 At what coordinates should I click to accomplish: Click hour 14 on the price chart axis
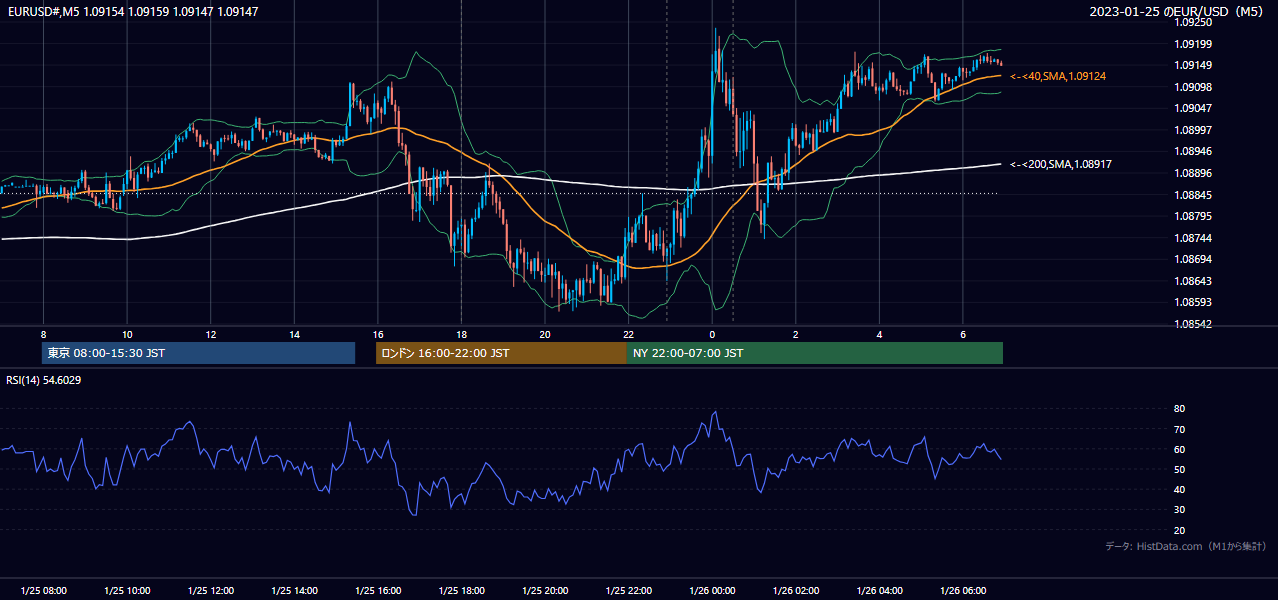tap(294, 334)
